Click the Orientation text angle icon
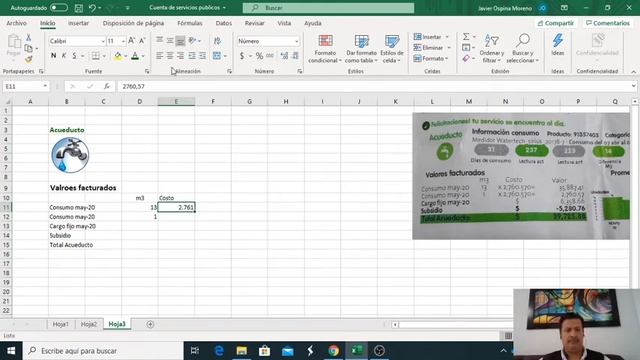 pos(192,40)
